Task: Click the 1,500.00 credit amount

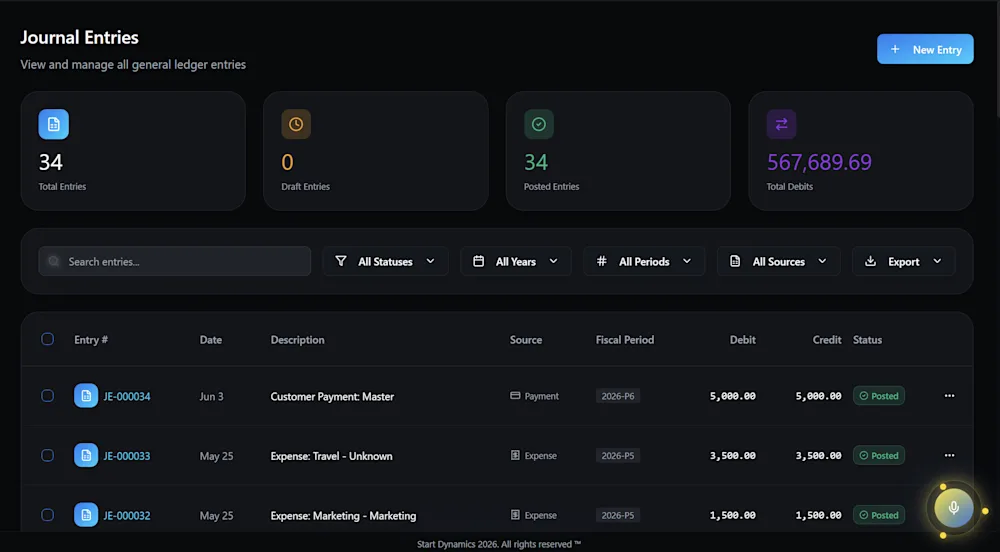Action: pos(818,515)
